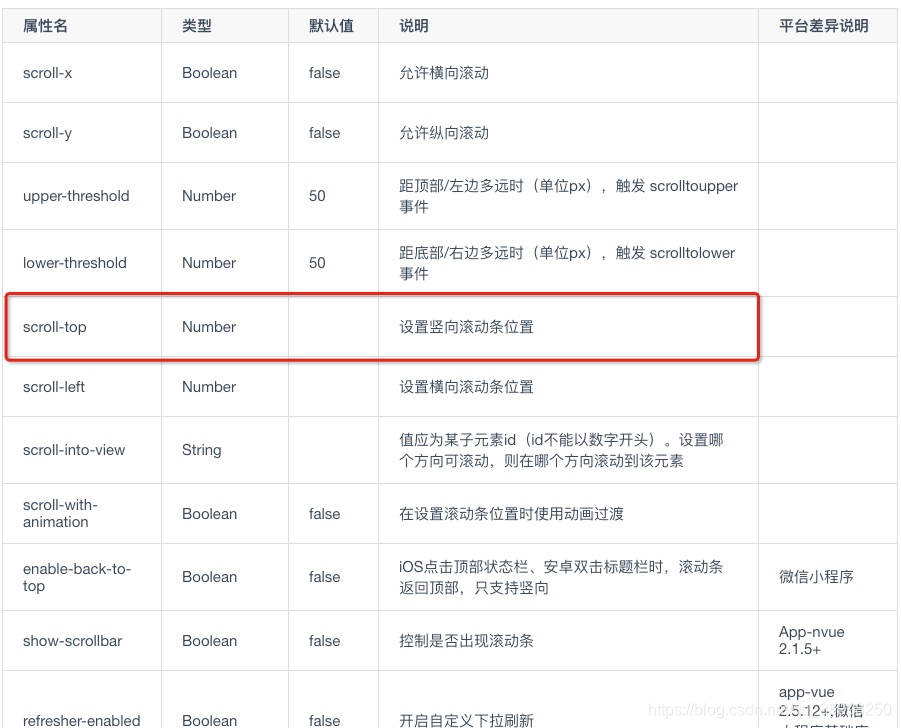This screenshot has height=728, width=901.
Task: Click the 在设置滚动条位置时使用动画过渡 description
Action: (511, 514)
